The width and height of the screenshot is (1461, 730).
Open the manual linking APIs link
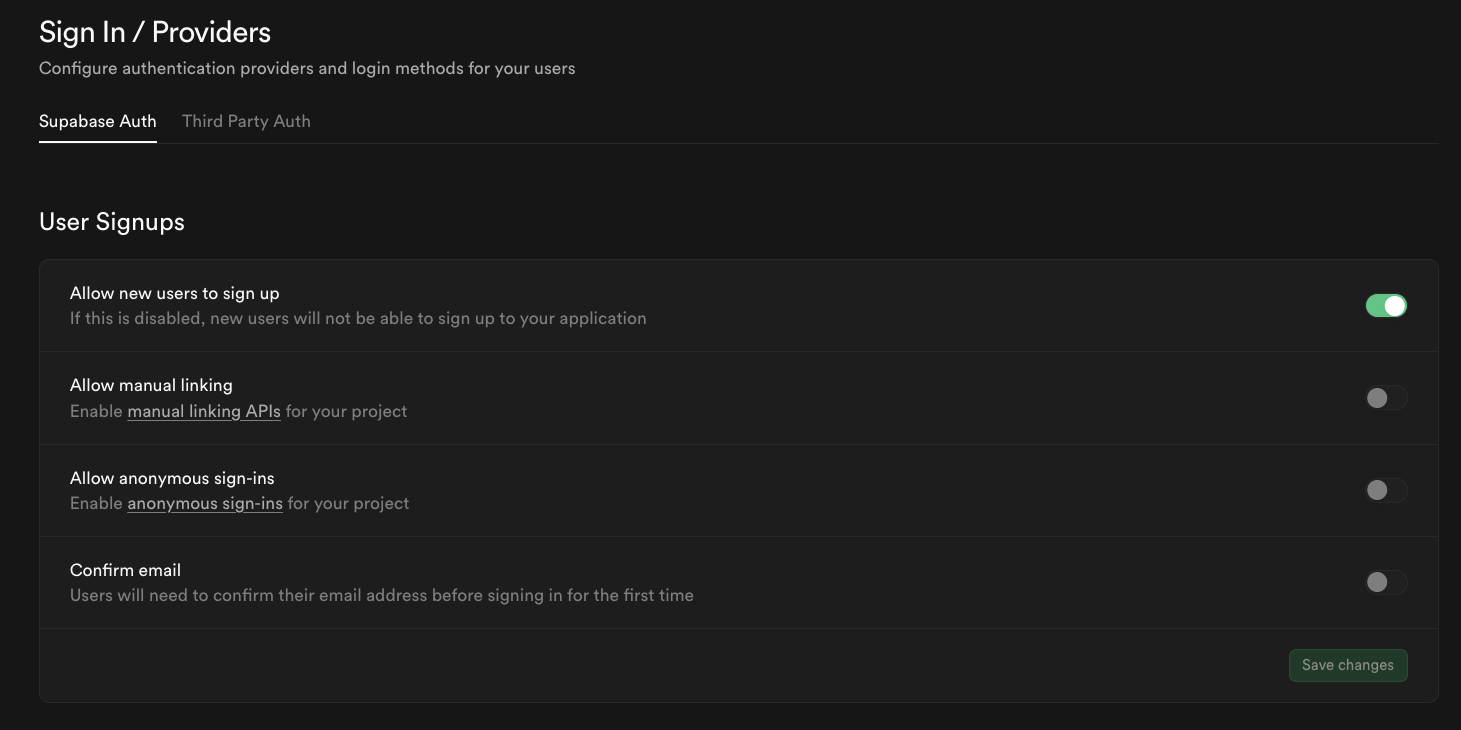point(204,411)
